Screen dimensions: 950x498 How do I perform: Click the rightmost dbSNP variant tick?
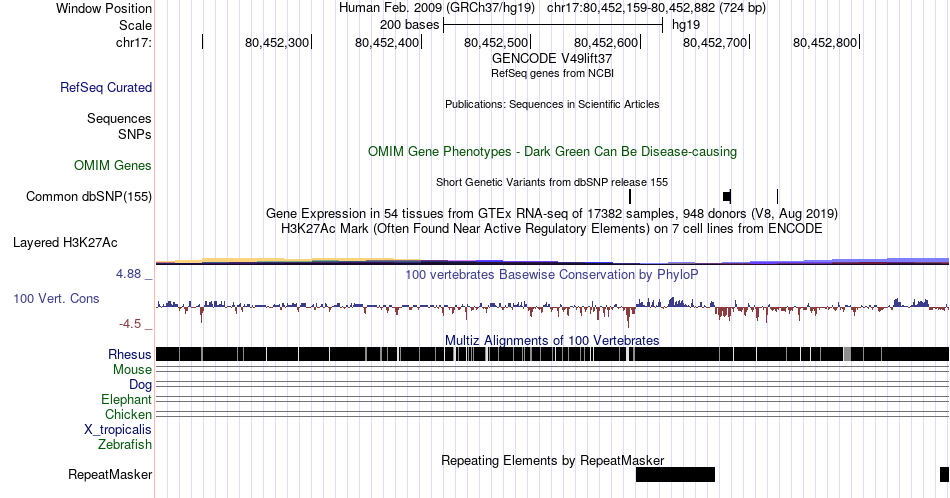[777, 196]
